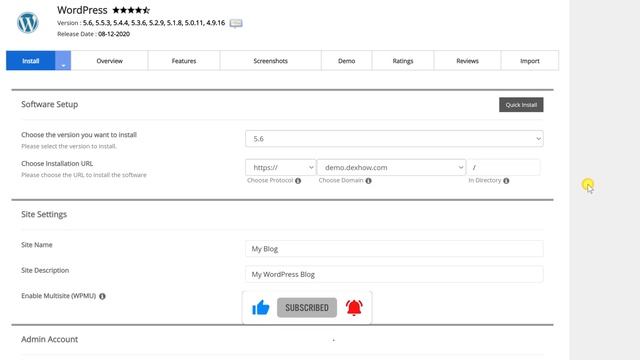The height and width of the screenshot is (360, 640).
Task: Expand the Install button dropdown arrow
Action: pyautogui.click(x=63, y=61)
